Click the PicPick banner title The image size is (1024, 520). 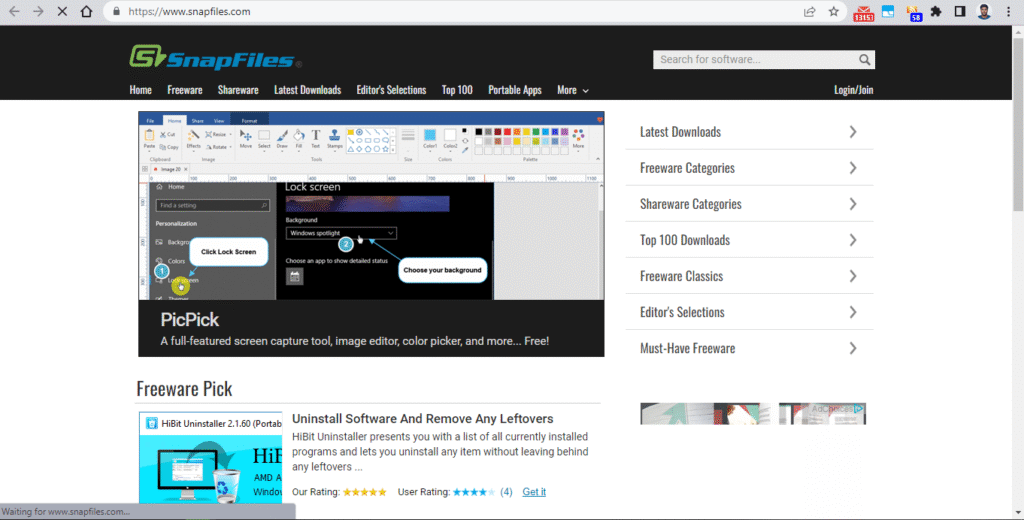189,319
